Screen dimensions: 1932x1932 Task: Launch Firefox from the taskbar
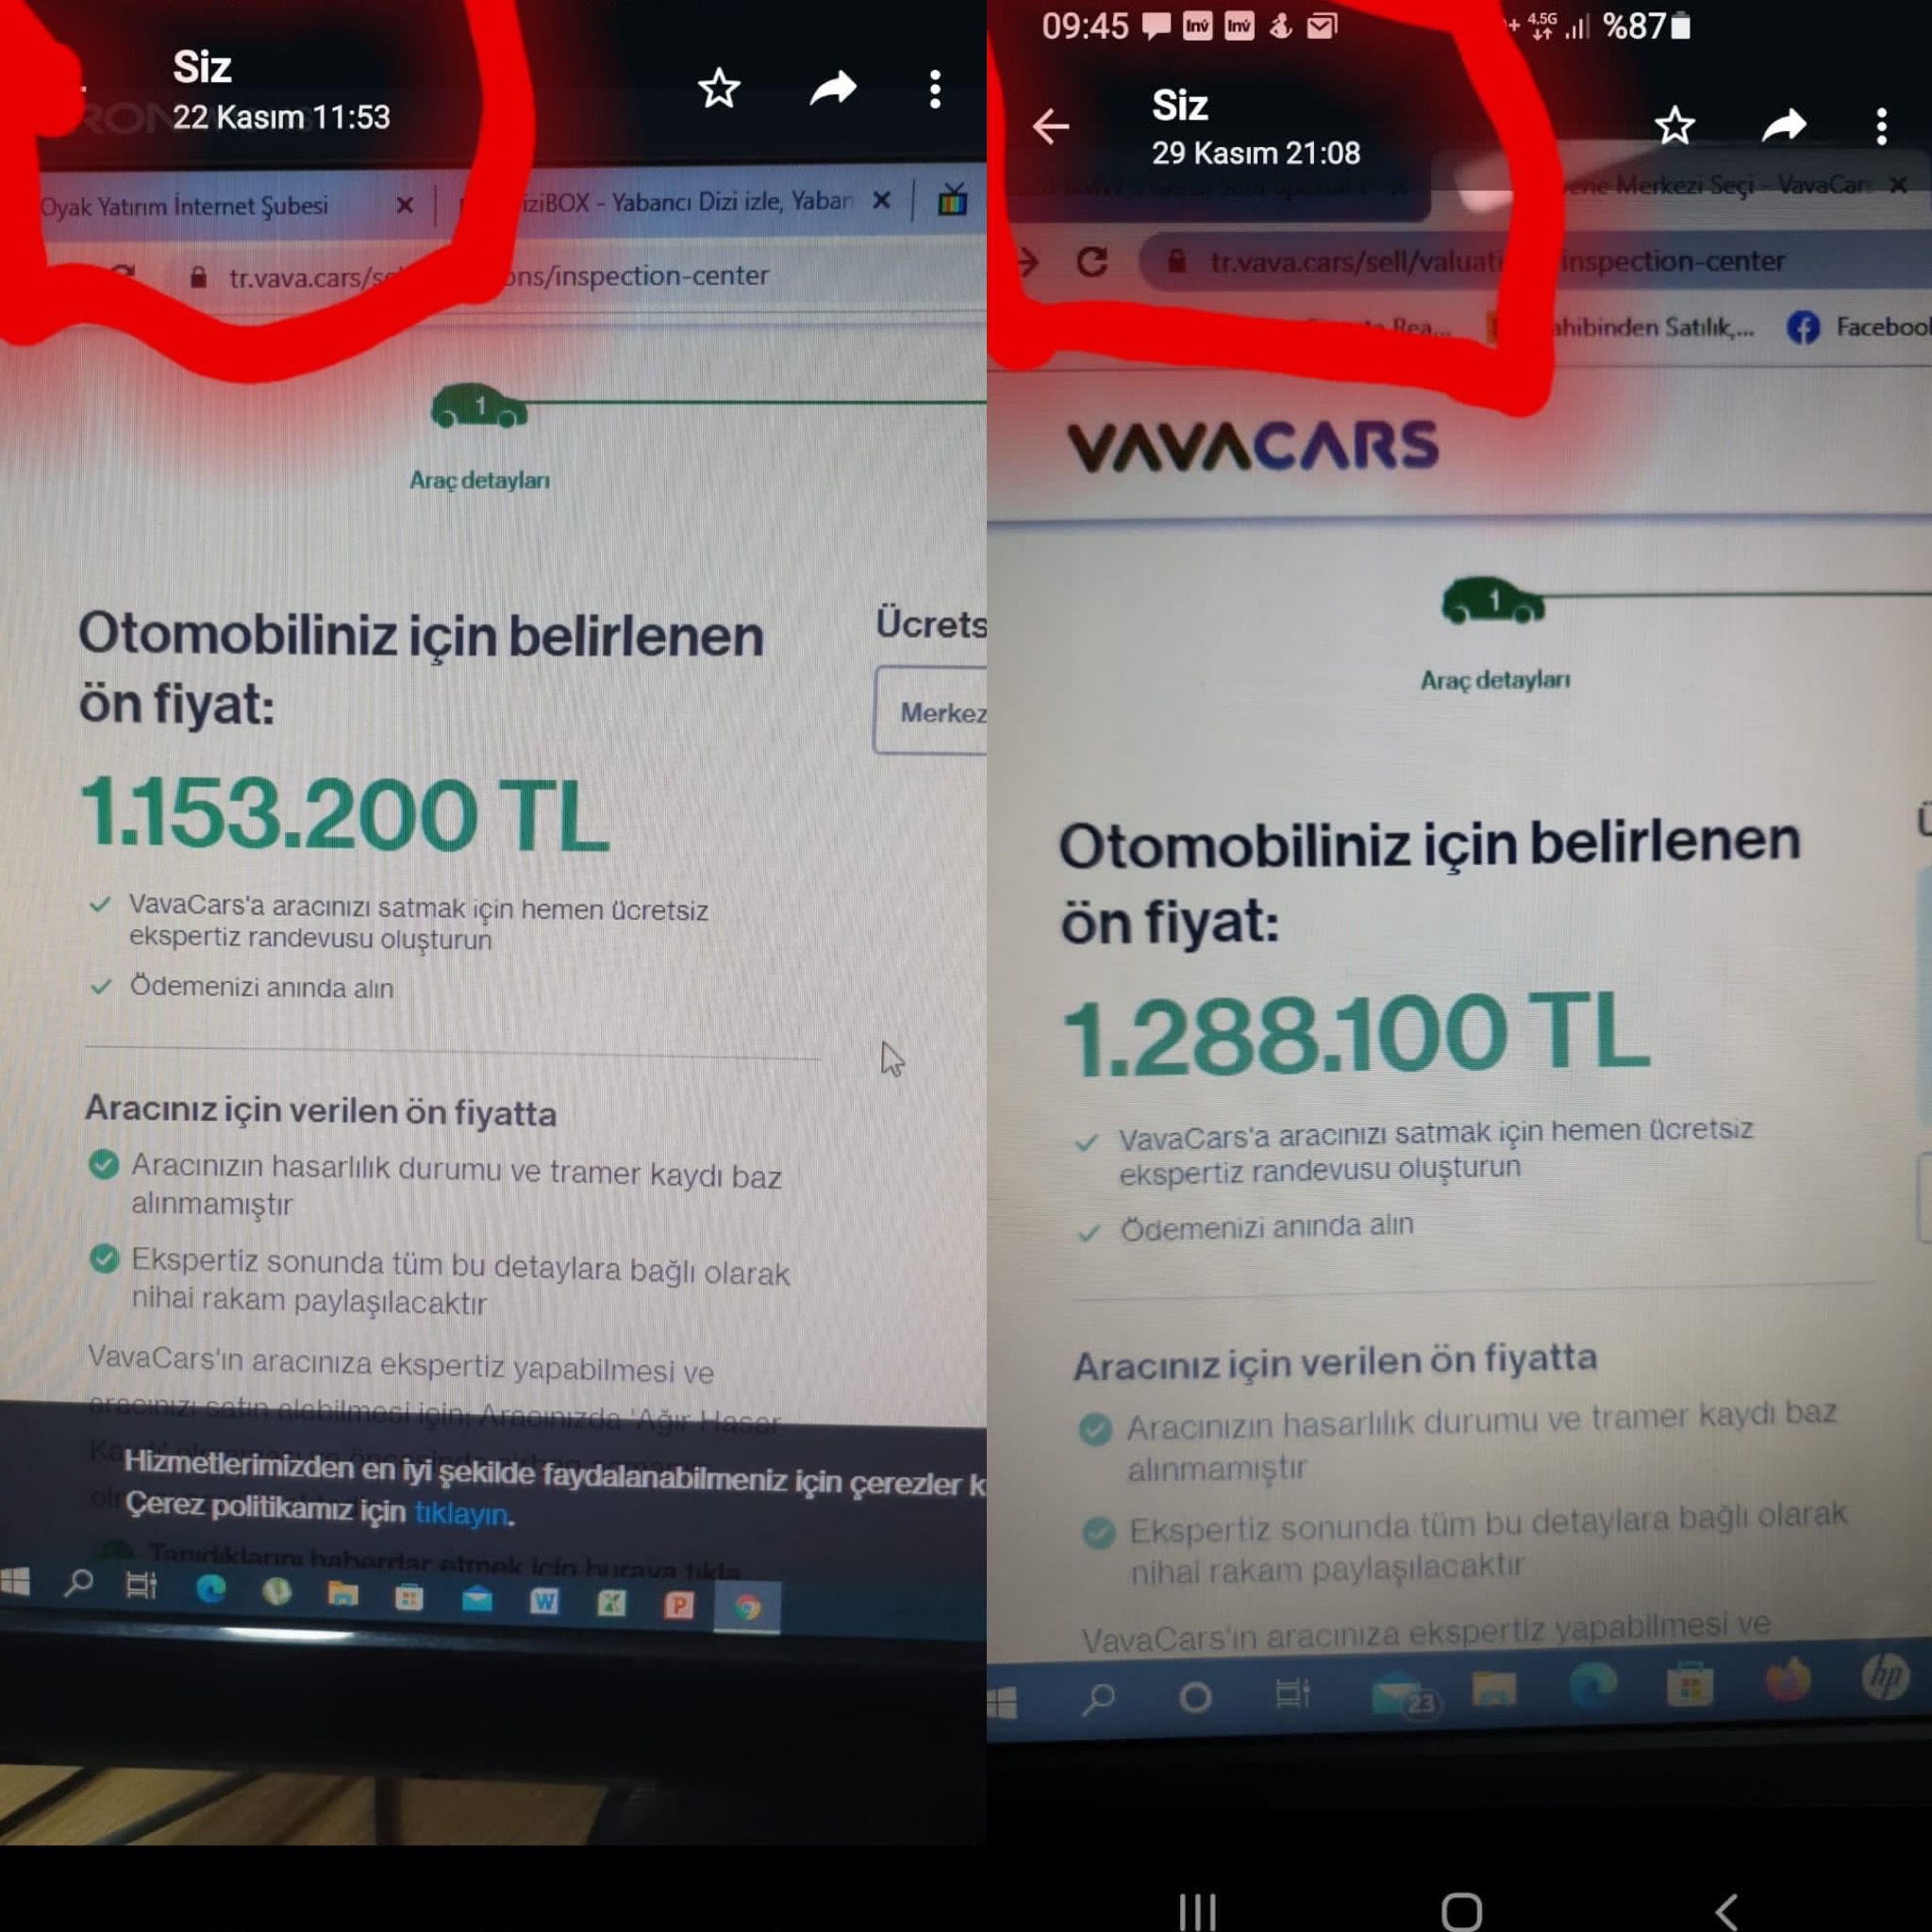click(x=1789, y=1682)
